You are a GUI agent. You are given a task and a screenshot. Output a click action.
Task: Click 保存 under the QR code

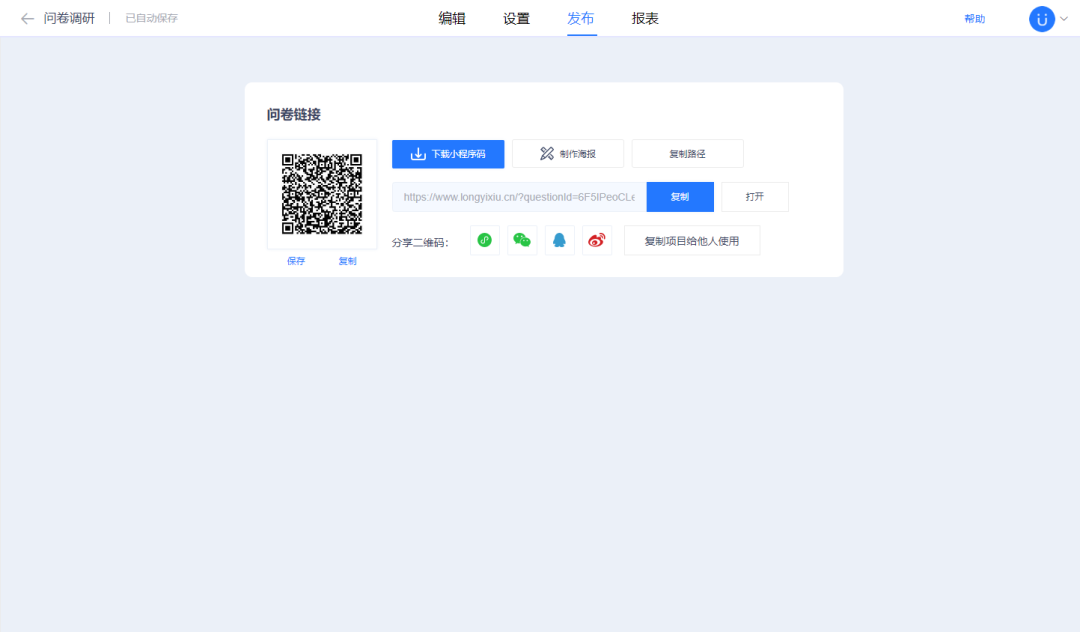296,261
